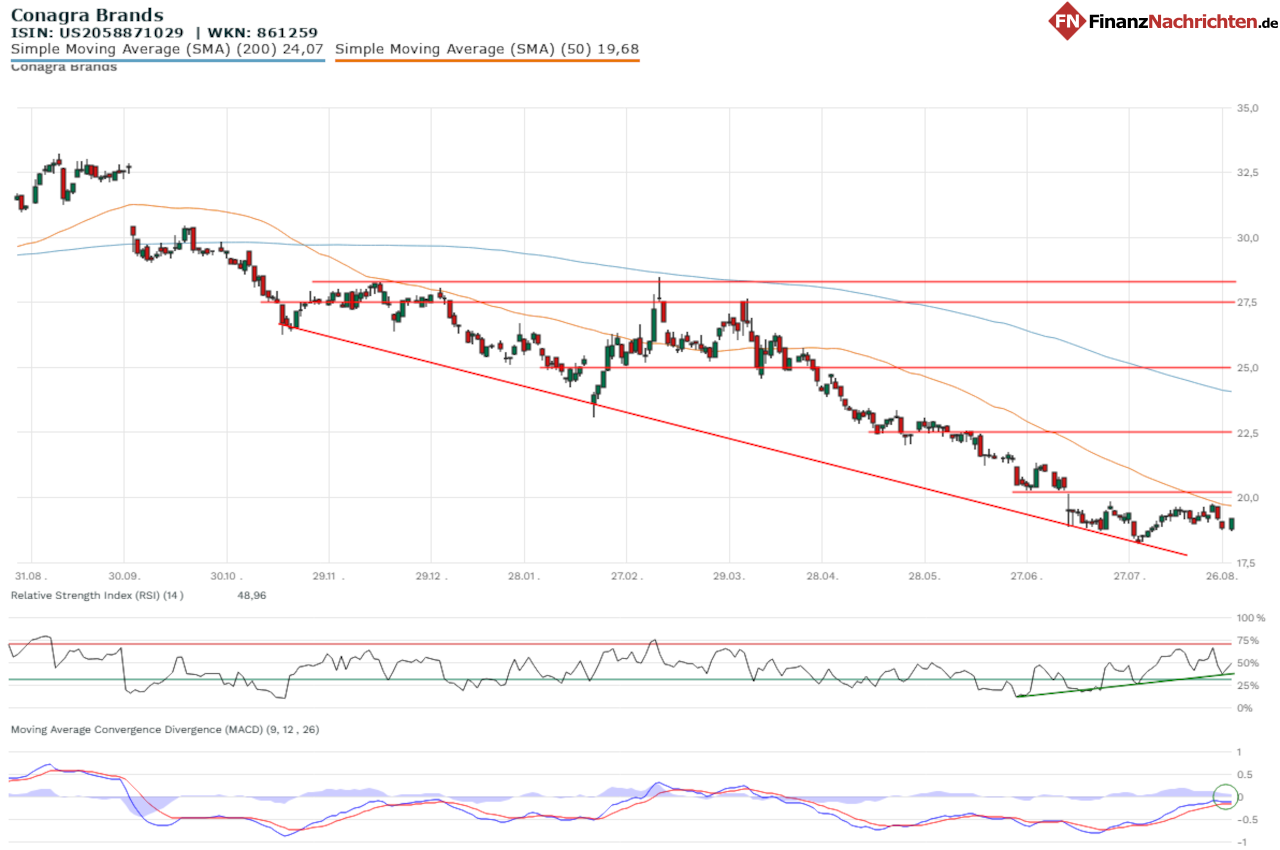Click the red FN diamond icon
The width and height of the screenshot is (1280, 850).
coord(1067,20)
